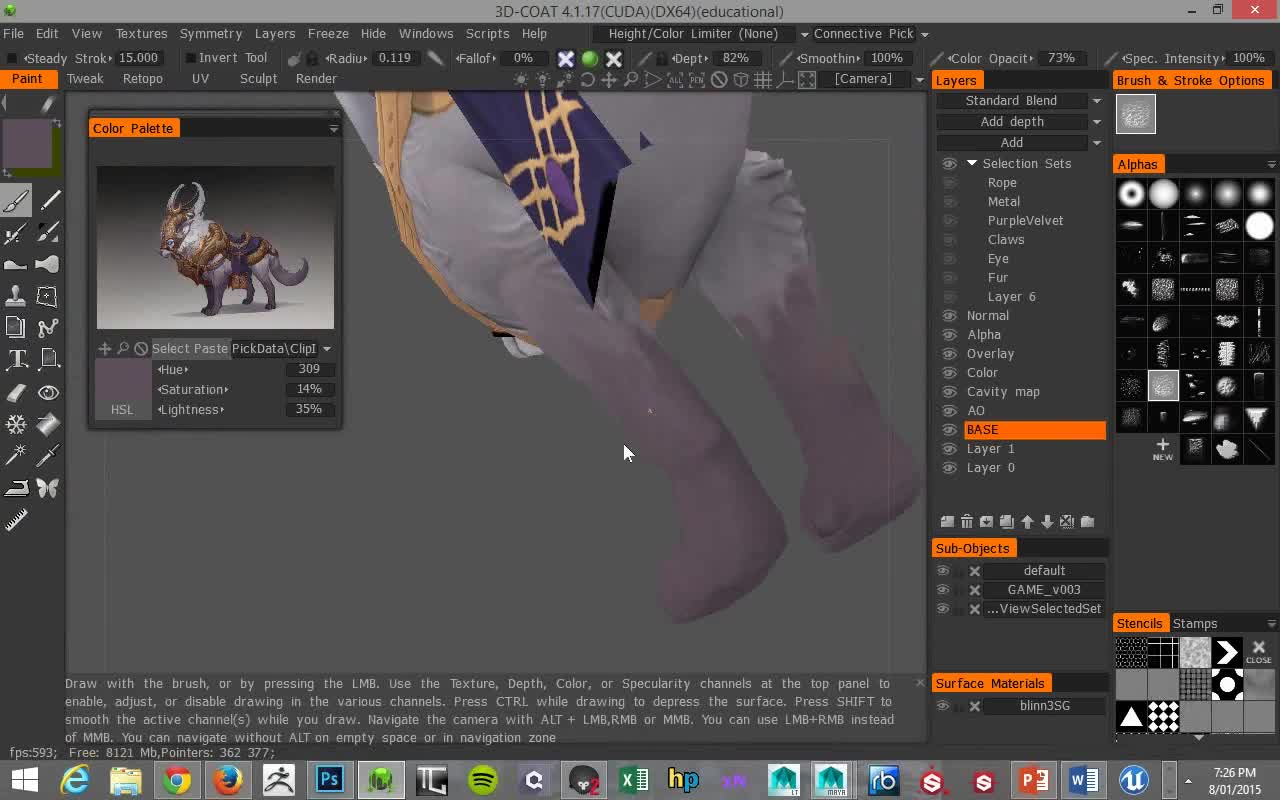Collapse the Selection Sets tree

[971, 164]
